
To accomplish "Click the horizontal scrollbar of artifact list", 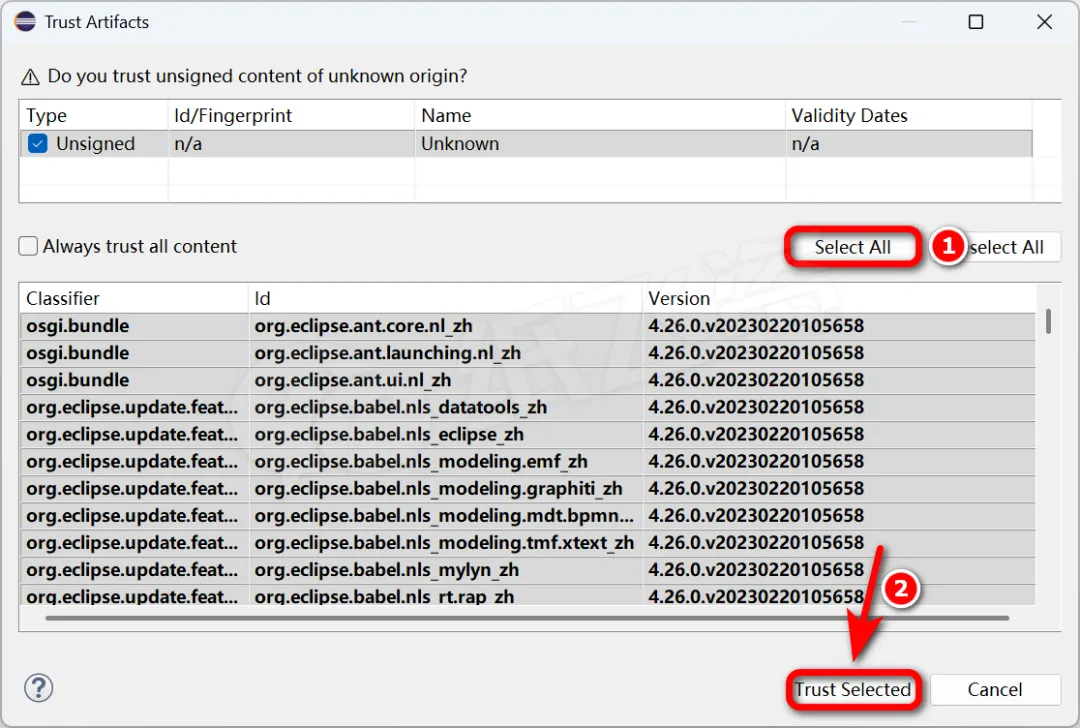I will [527, 618].
